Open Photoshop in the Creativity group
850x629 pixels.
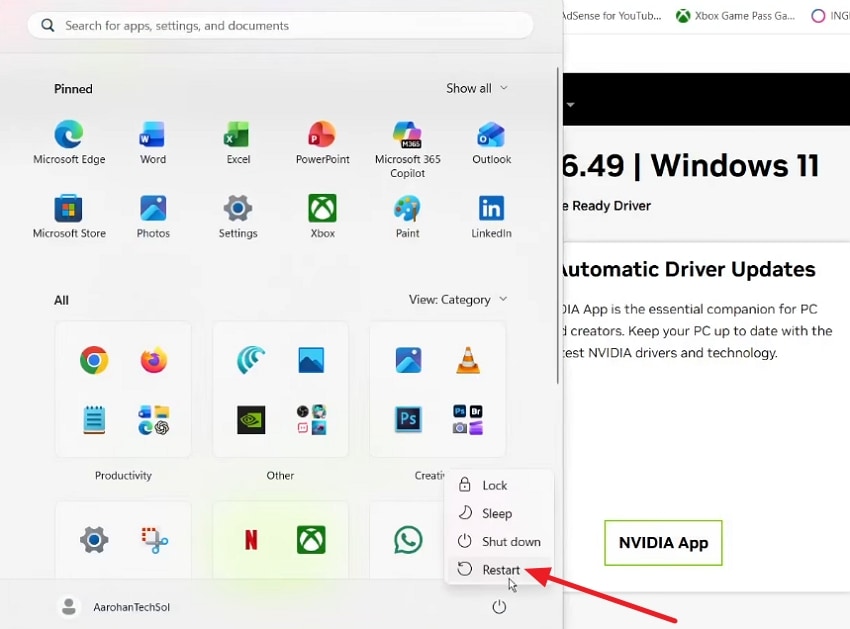(x=408, y=420)
